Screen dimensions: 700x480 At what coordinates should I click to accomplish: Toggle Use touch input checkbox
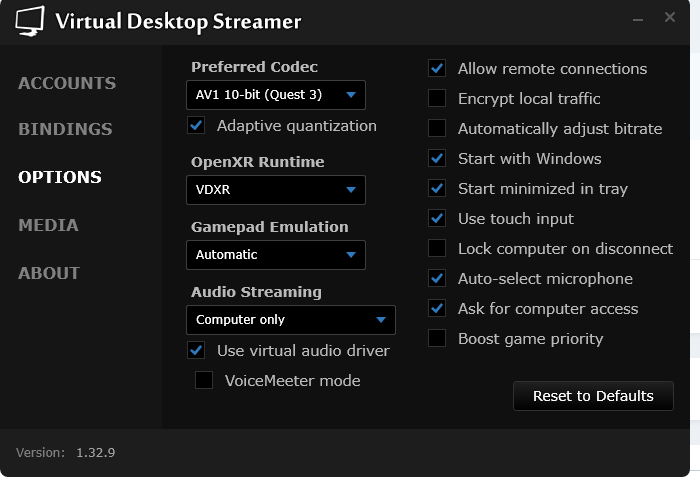pyautogui.click(x=437, y=218)
